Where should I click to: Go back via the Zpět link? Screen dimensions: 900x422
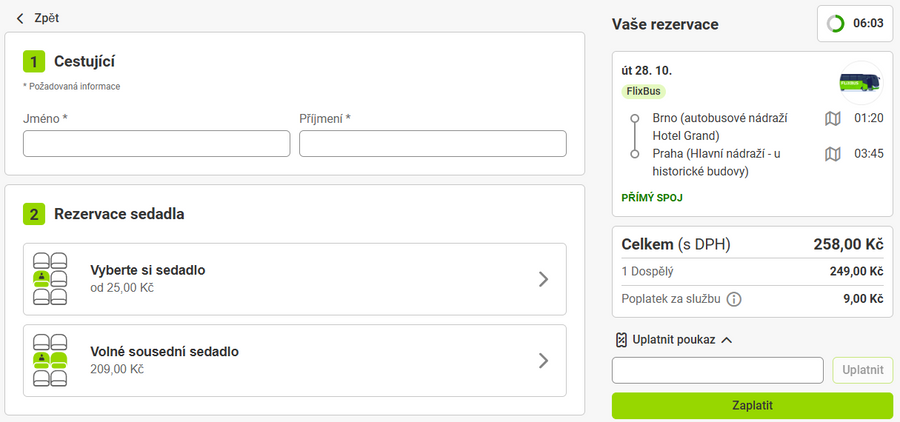(46, 18)
